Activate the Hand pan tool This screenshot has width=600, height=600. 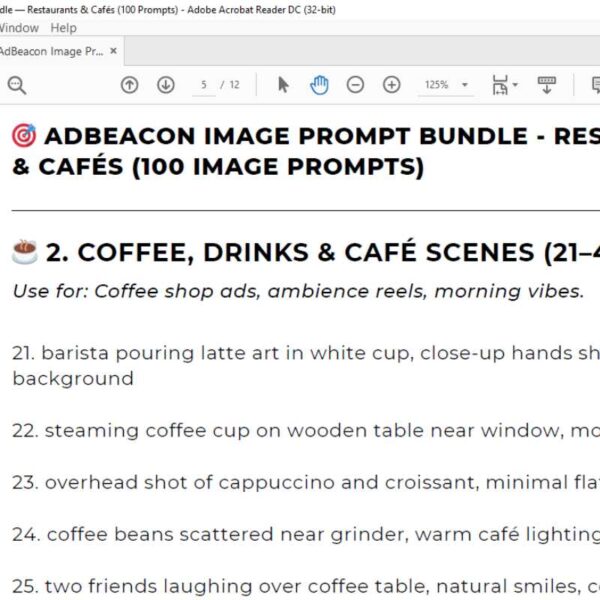pos(319,86)
